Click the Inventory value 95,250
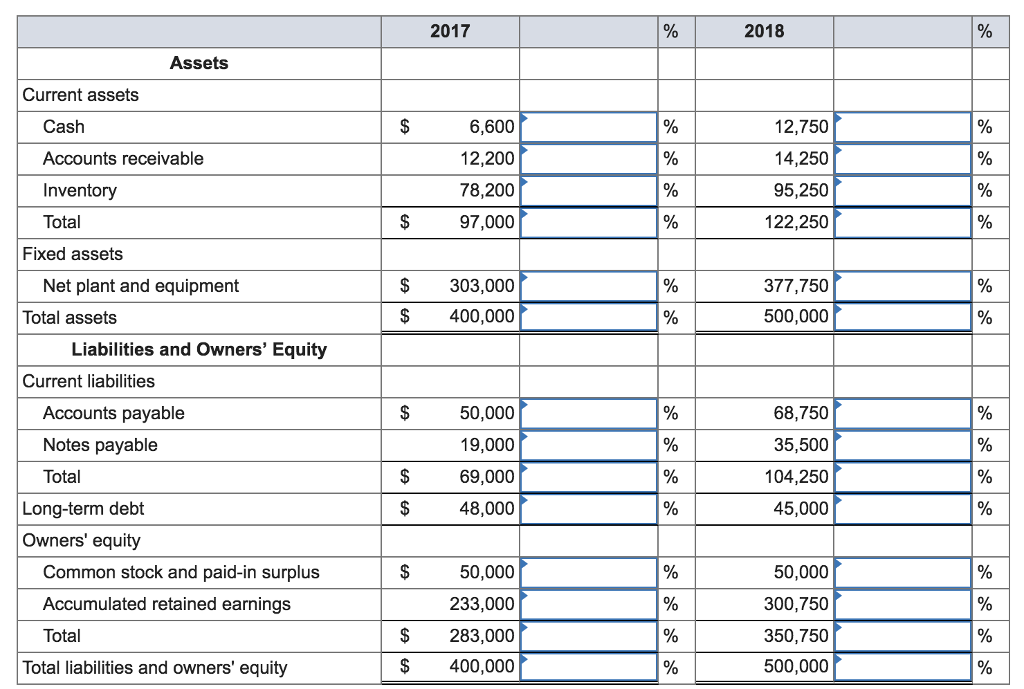The height and width of the screenshot is (689, 1024). point(801,191)
